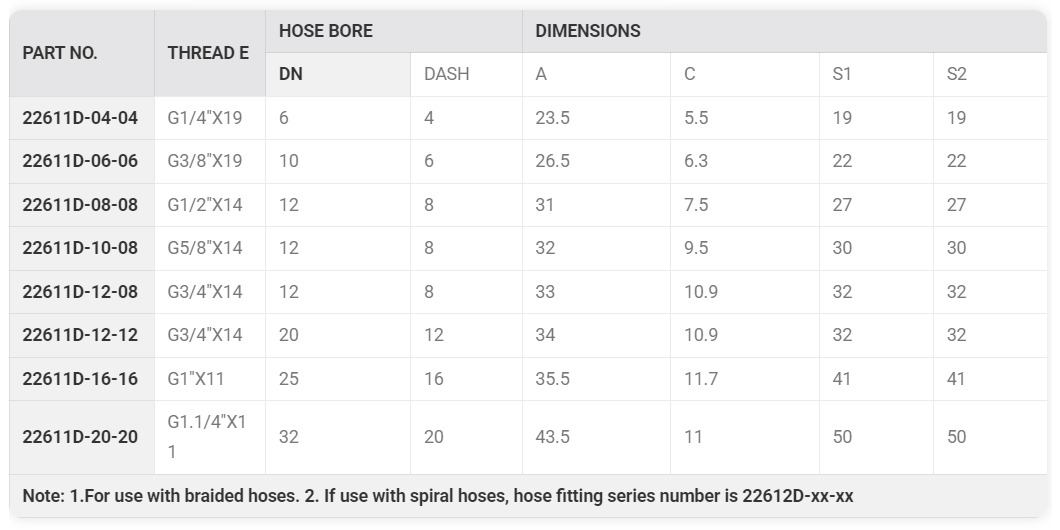Click the 11.7 value in column C
Viewport: 1060px width, 530px height.
click(701, 379)
